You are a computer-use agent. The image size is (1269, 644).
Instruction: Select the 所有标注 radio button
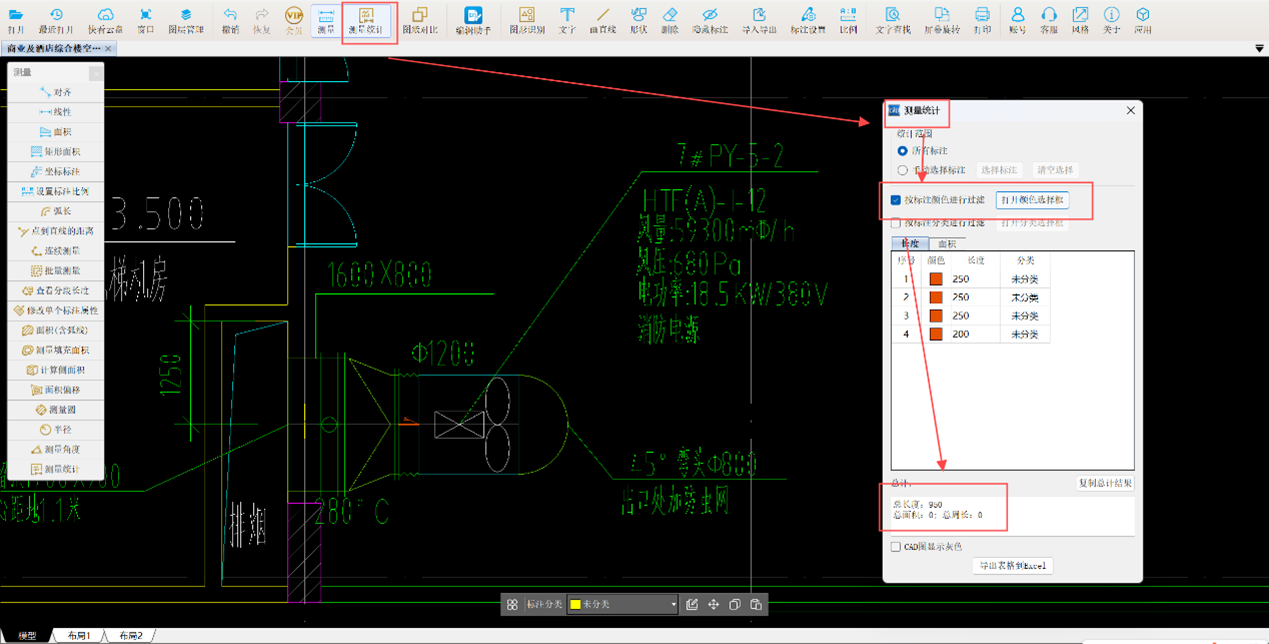click(x=902, y=151)
